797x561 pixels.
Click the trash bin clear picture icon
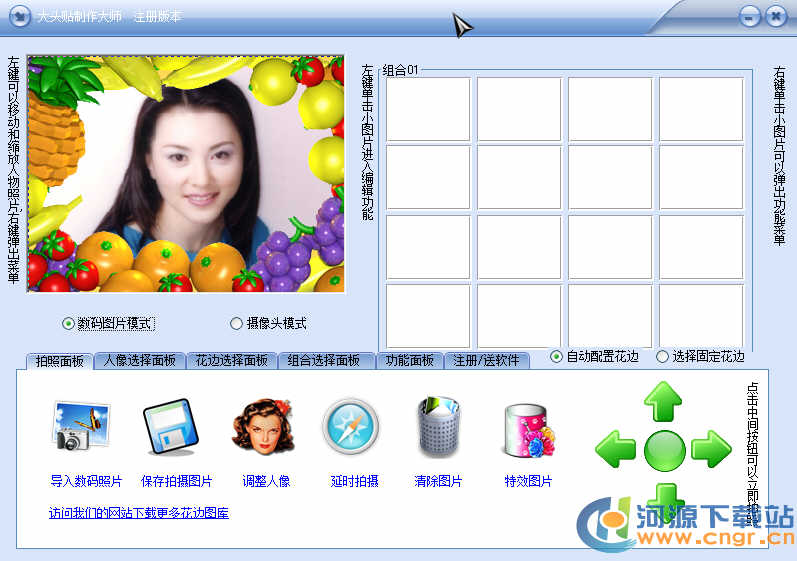click(439, 426)
